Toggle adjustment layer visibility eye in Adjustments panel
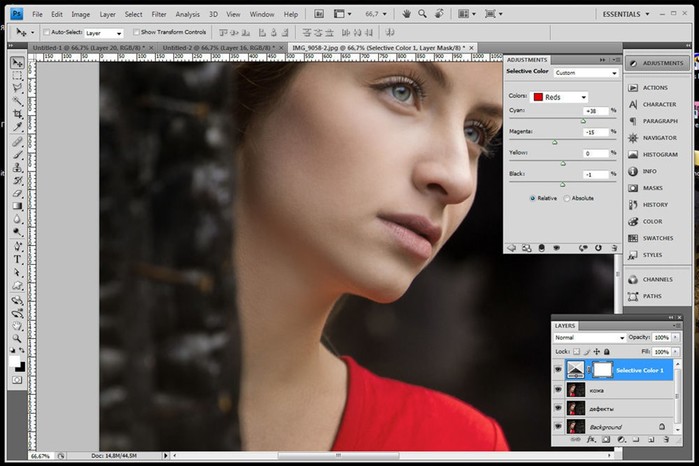The image size is (699, 466). coord(556,248)
